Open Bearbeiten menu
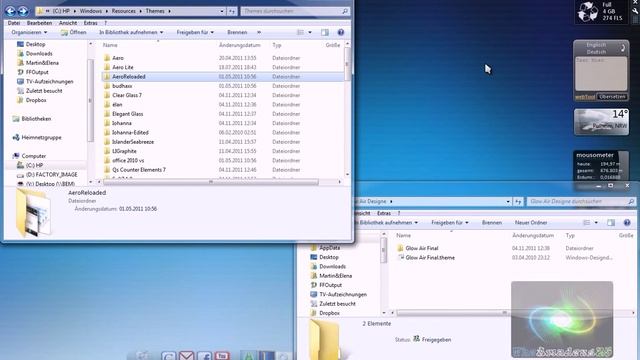 click(x=39, y=23)
